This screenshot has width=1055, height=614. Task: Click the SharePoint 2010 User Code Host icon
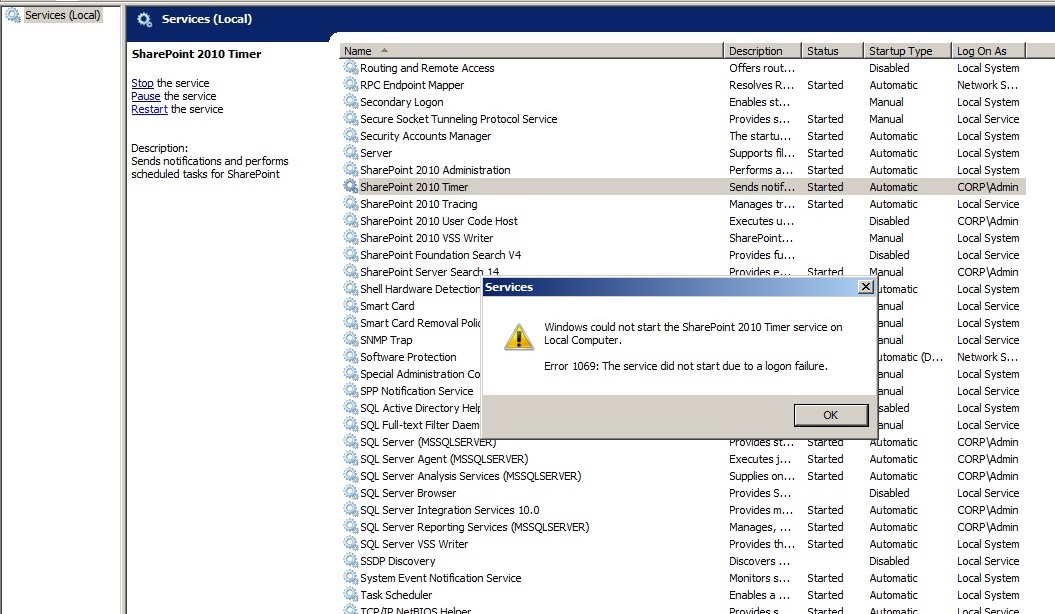pos(350,220)
